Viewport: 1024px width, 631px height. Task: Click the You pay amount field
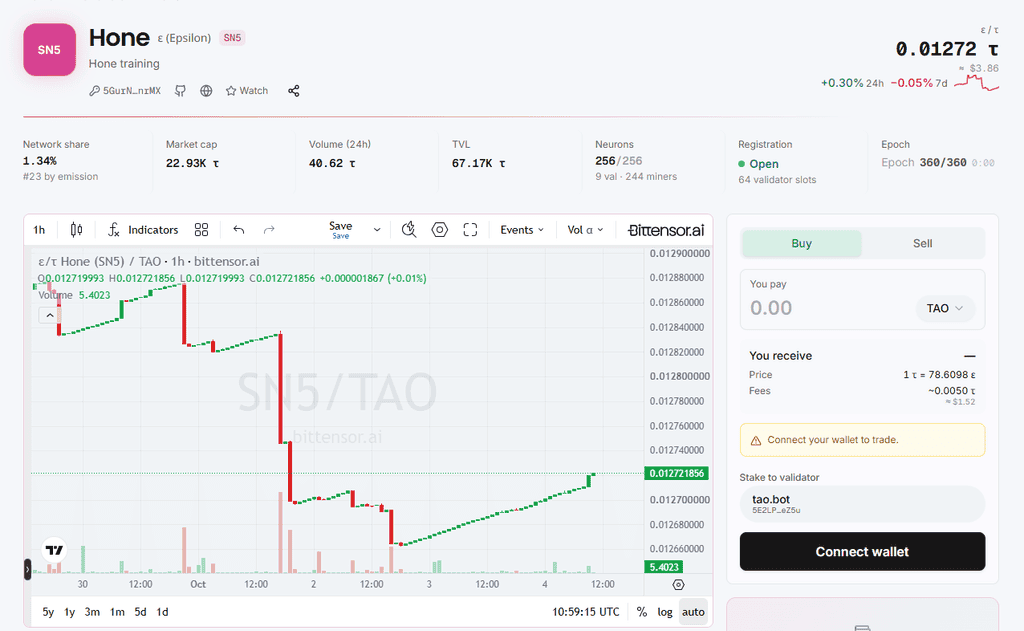(x=830, y=308)
